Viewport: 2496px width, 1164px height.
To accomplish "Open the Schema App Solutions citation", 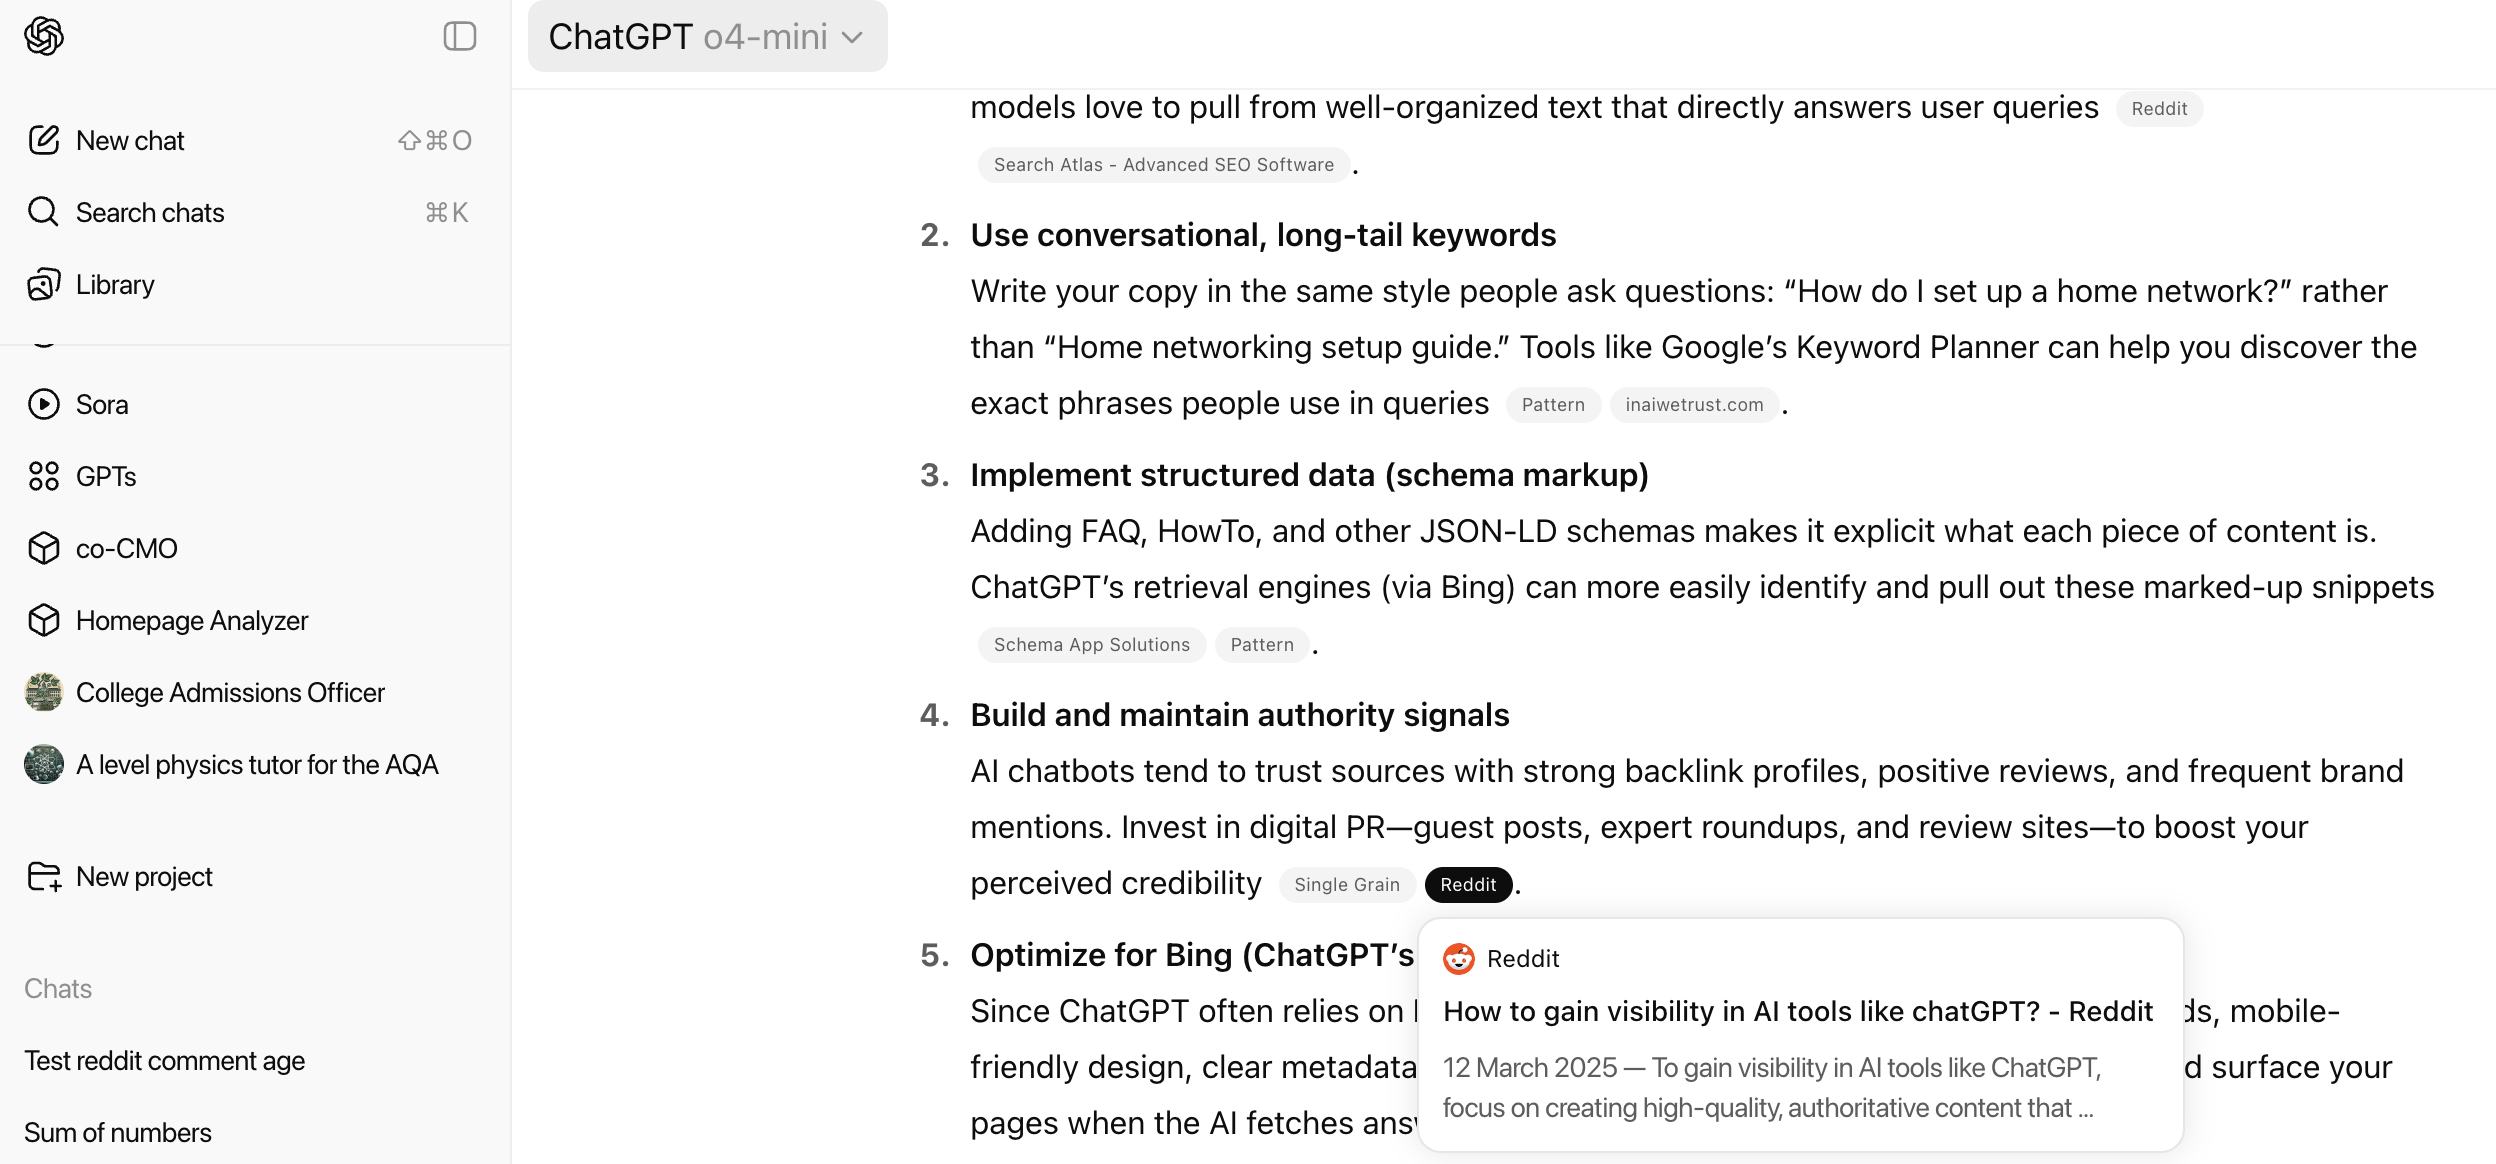I will tap(1092, 645).
